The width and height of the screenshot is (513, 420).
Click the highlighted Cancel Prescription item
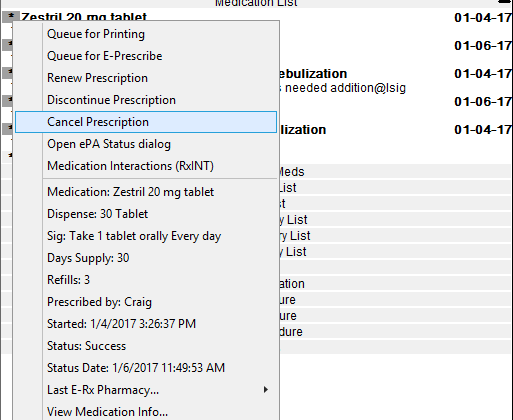pos(146,122)
